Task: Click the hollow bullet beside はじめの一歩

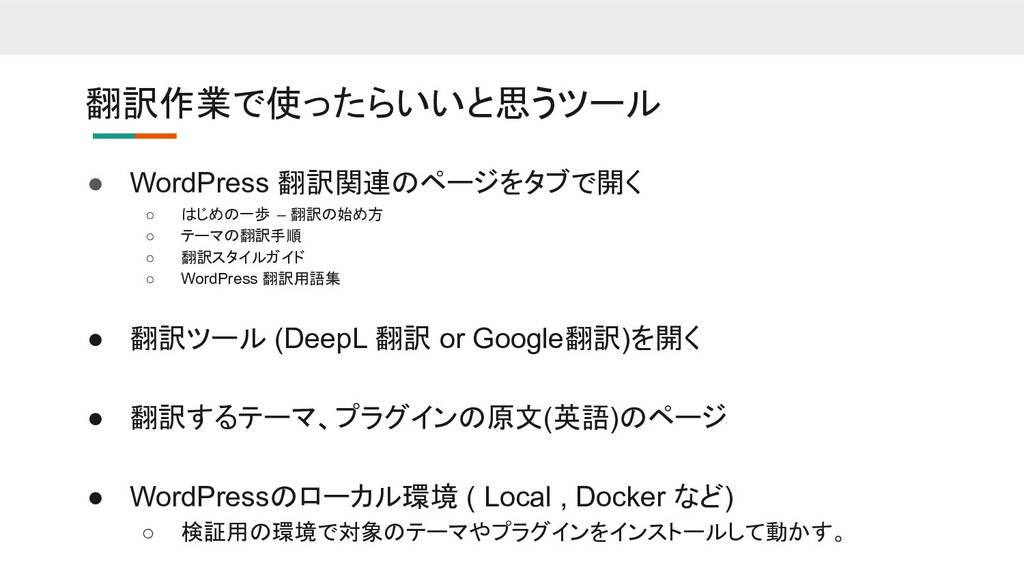Action: [150, 215]
